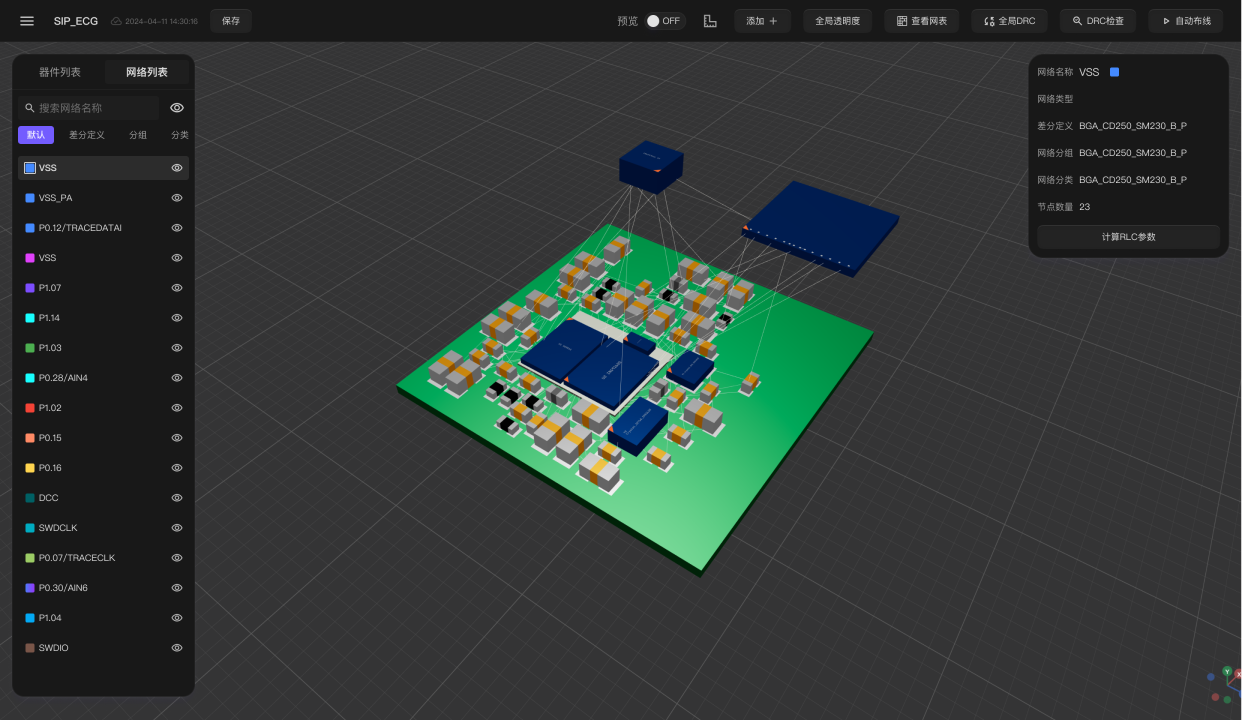Select the 分组 grouping filter
This screenshot has height=720, width=1242.
[x=138, y=135]
